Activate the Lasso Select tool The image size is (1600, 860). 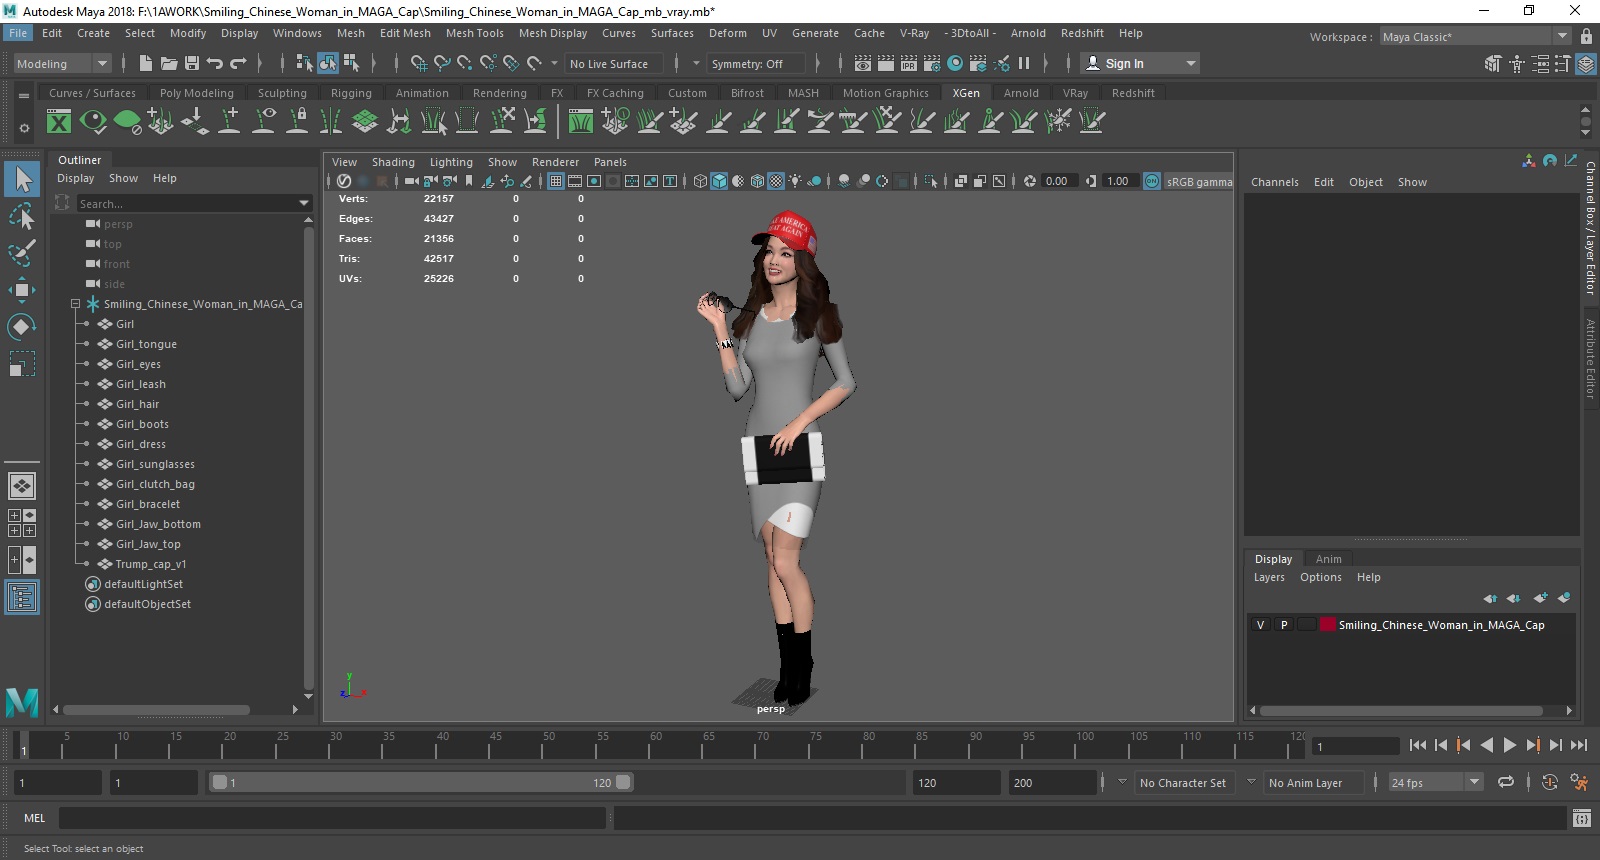click(22, 216)
